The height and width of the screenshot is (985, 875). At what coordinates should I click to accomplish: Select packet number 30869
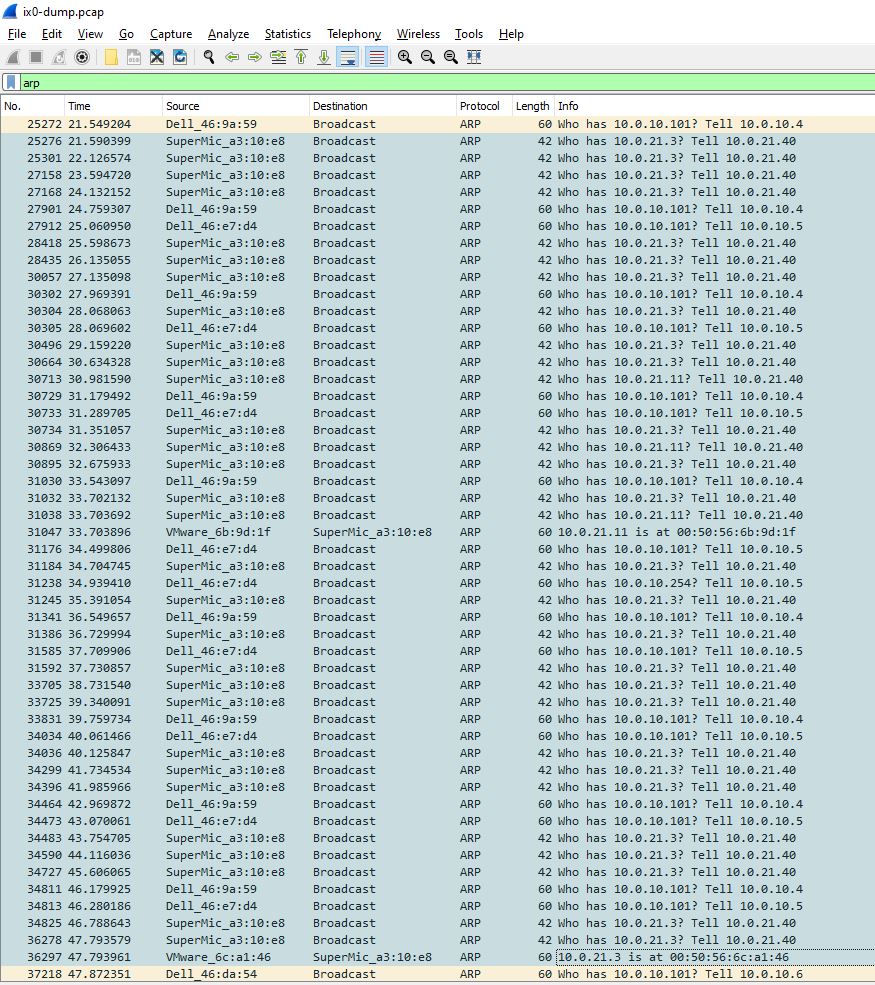tap(437, 447)
